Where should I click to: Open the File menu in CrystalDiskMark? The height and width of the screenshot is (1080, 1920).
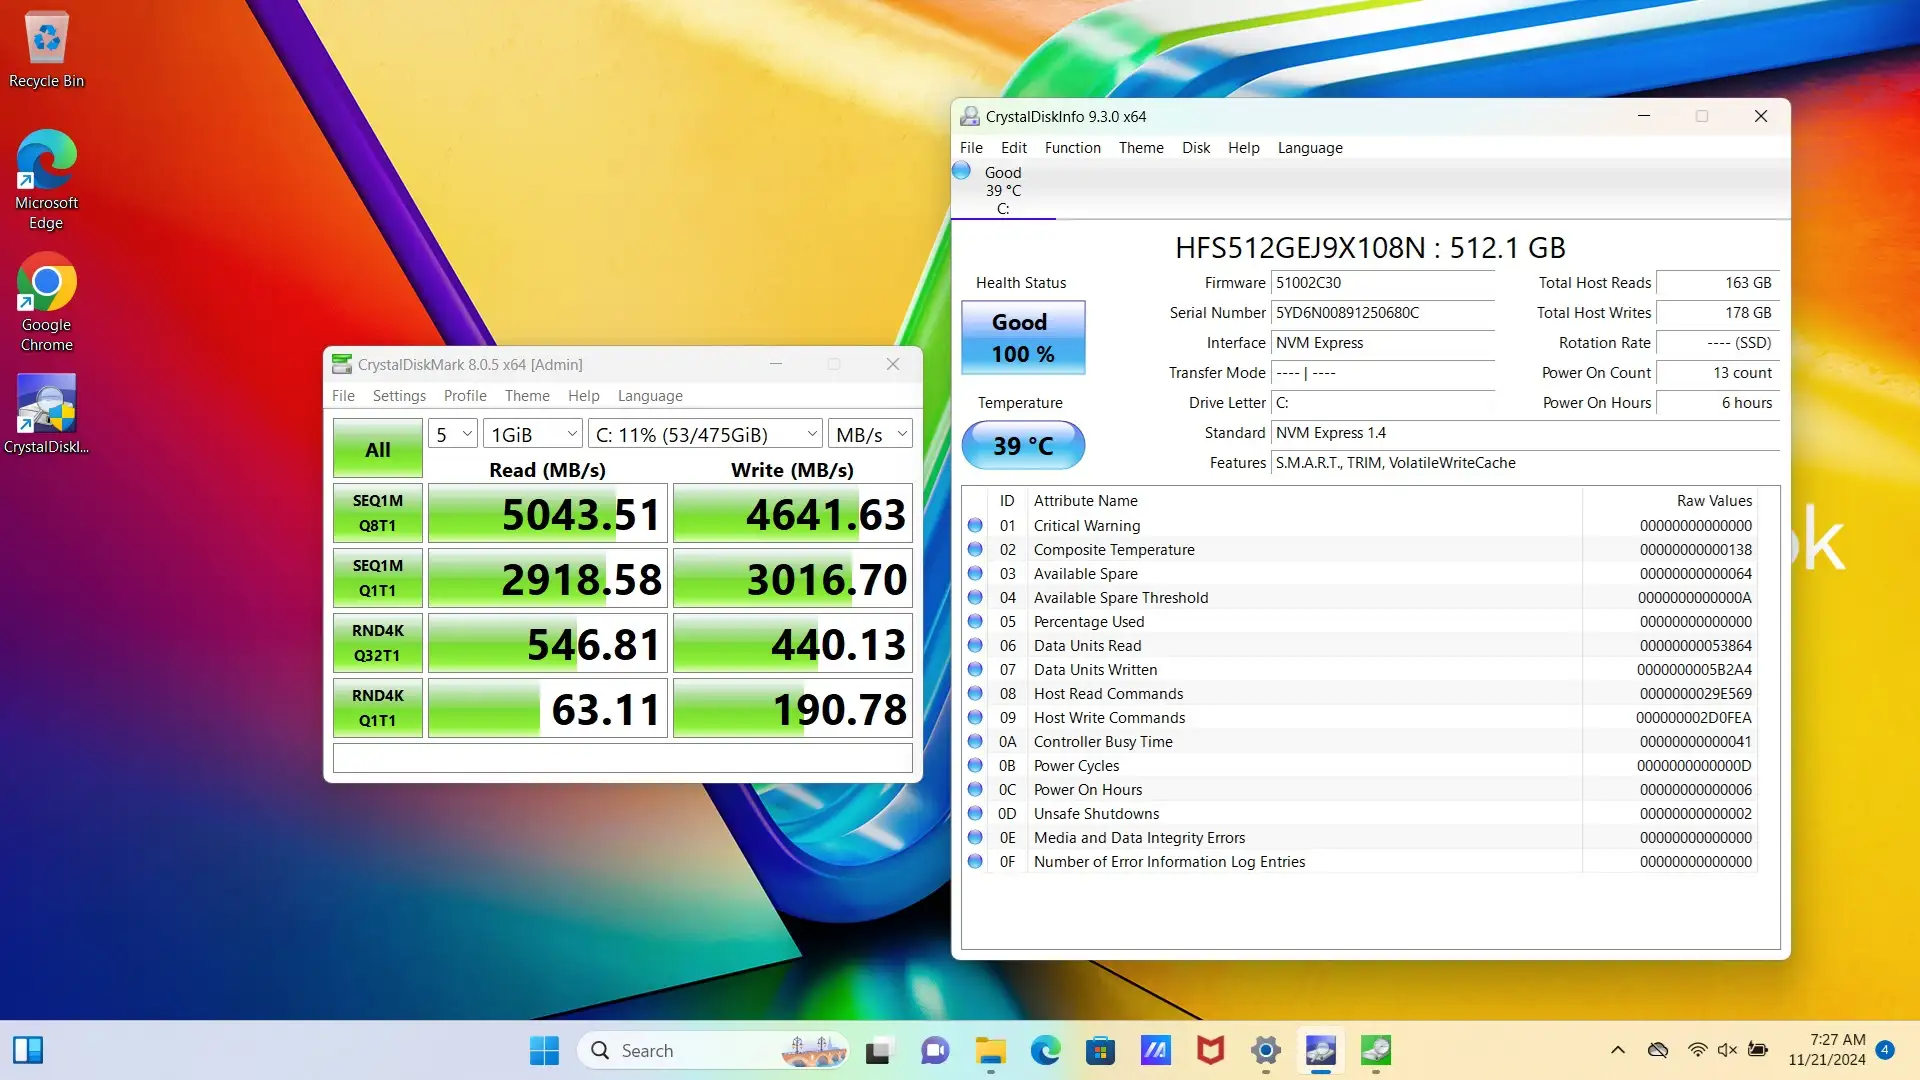coord(343,395)
